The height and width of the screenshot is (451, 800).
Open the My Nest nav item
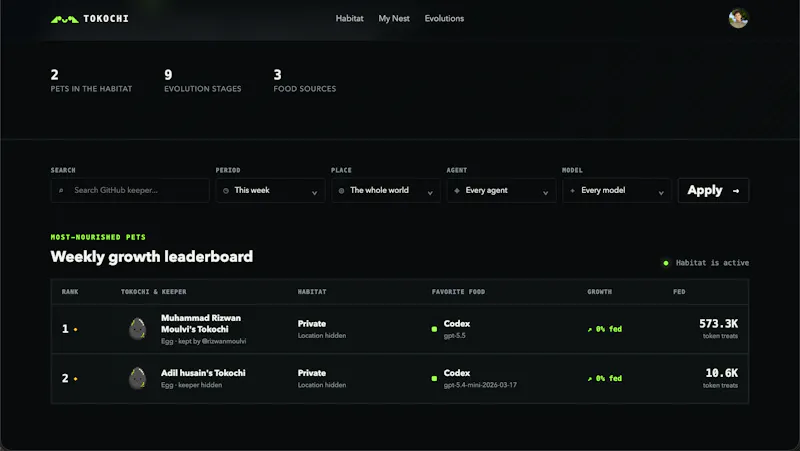click(394, 18)
